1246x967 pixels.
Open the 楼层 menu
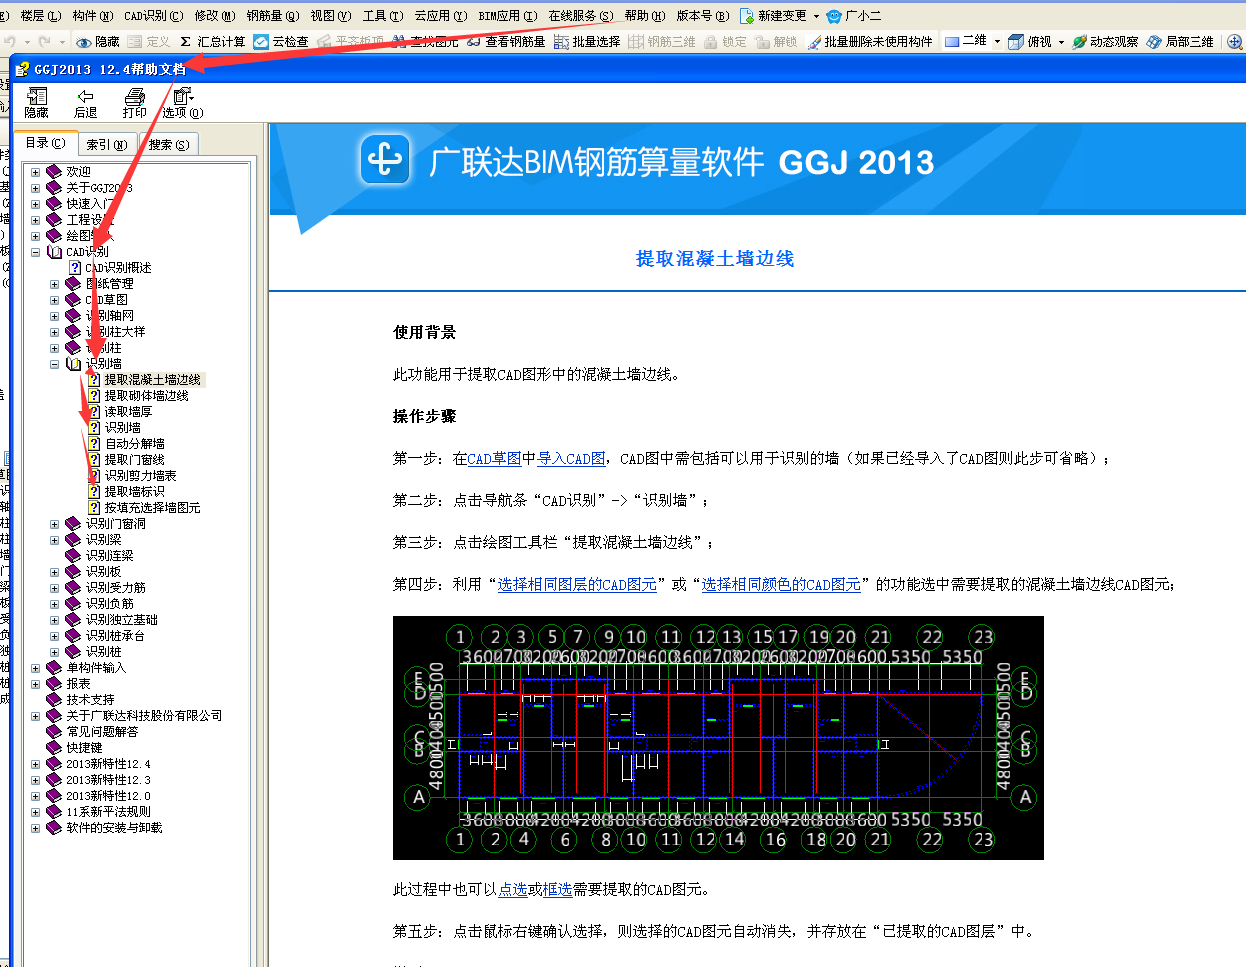tap(40, 16)
